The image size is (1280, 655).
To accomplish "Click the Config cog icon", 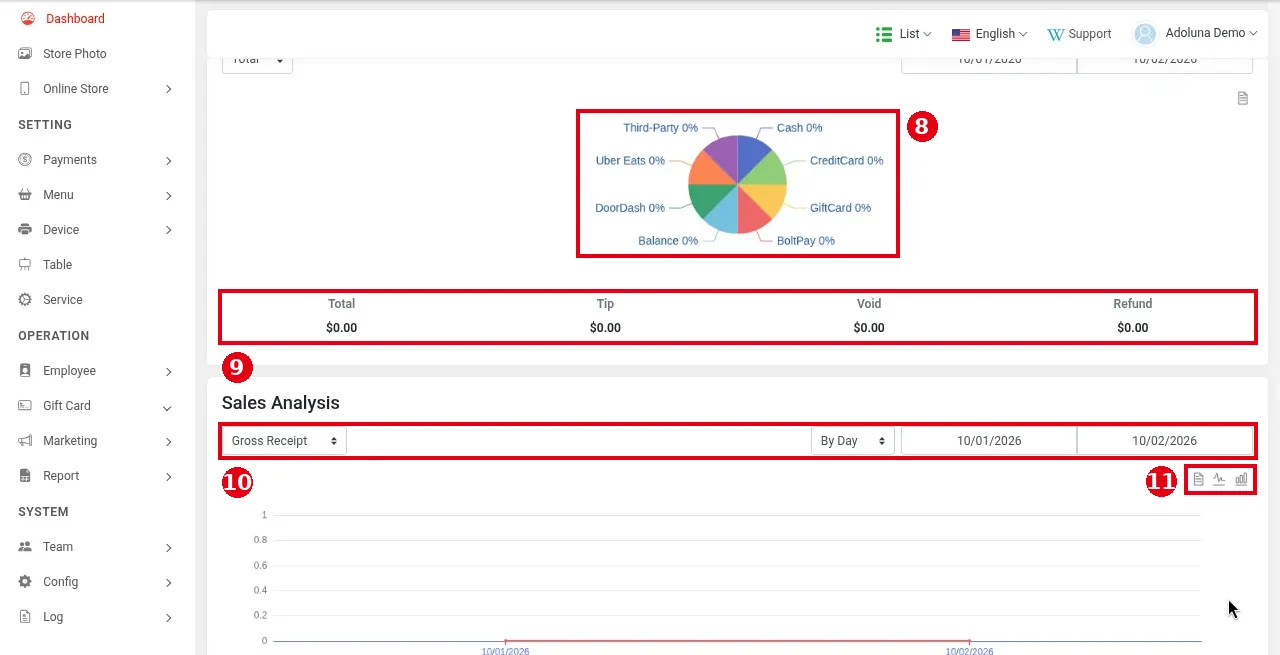I will point(25,581).
